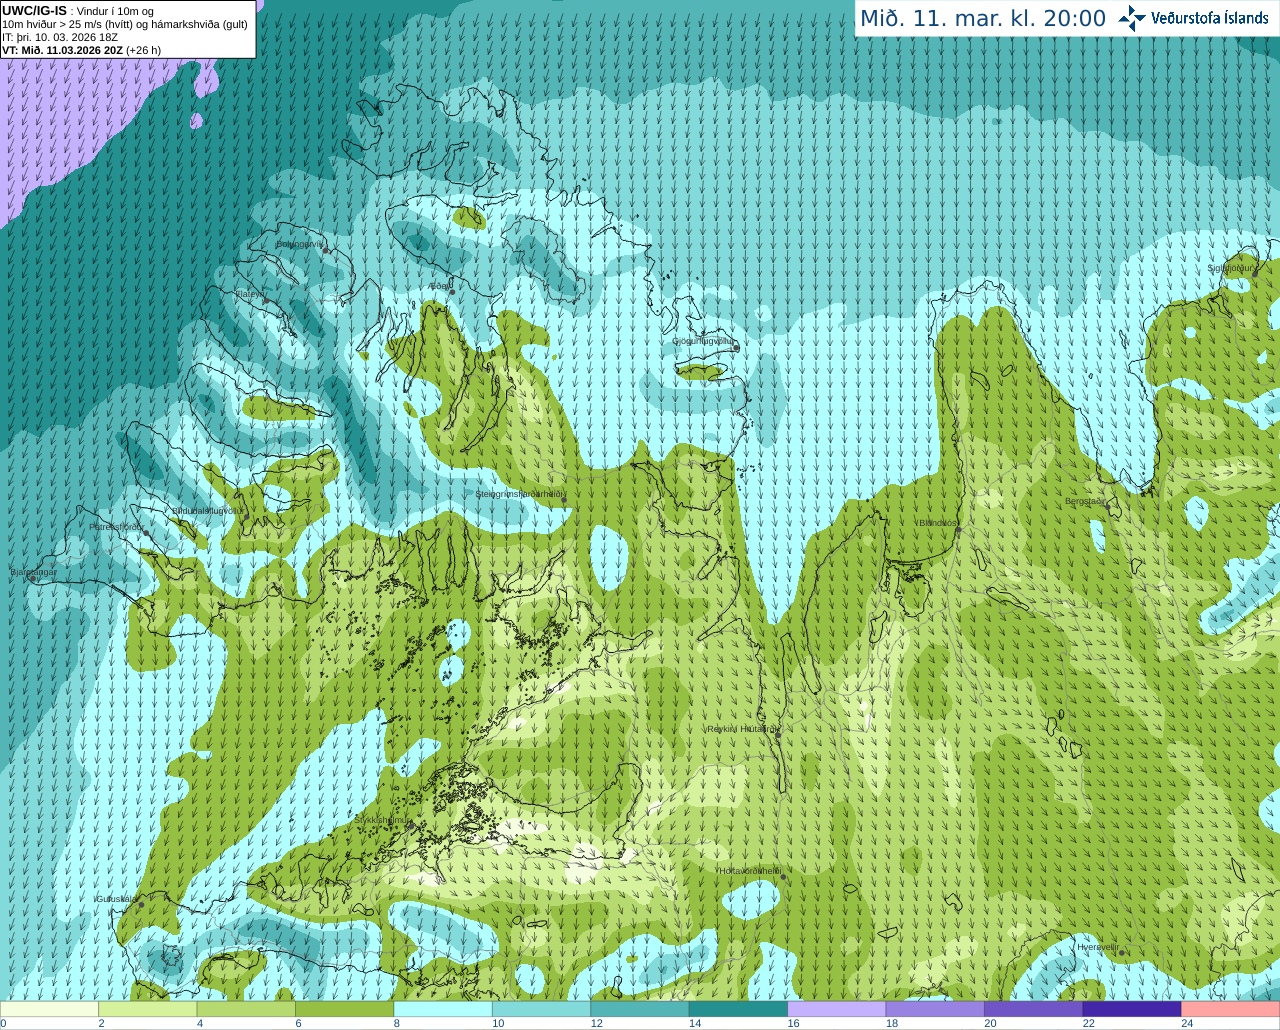
Task: Click the 0–2 m/s palest legend swatch
Action: click(x=50, y=1009)
